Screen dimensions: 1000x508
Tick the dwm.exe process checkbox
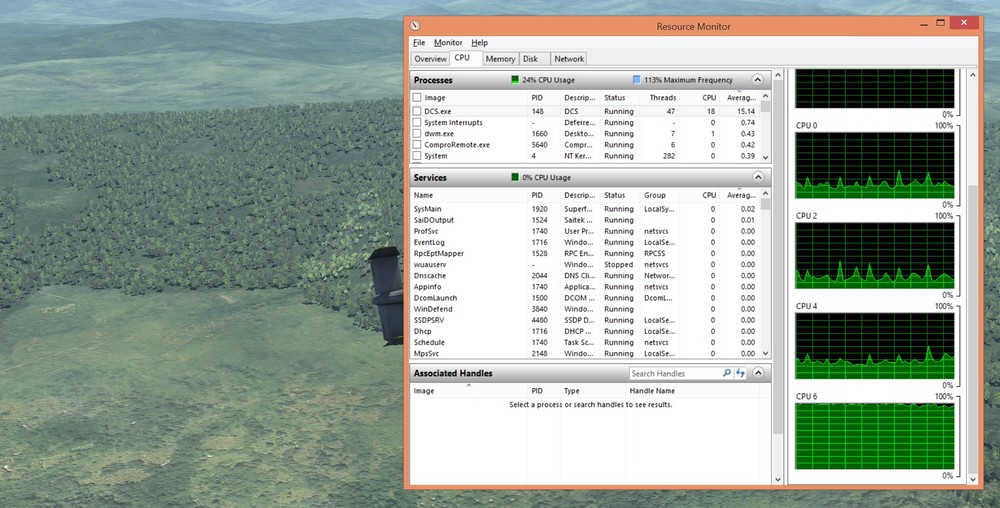417,134
